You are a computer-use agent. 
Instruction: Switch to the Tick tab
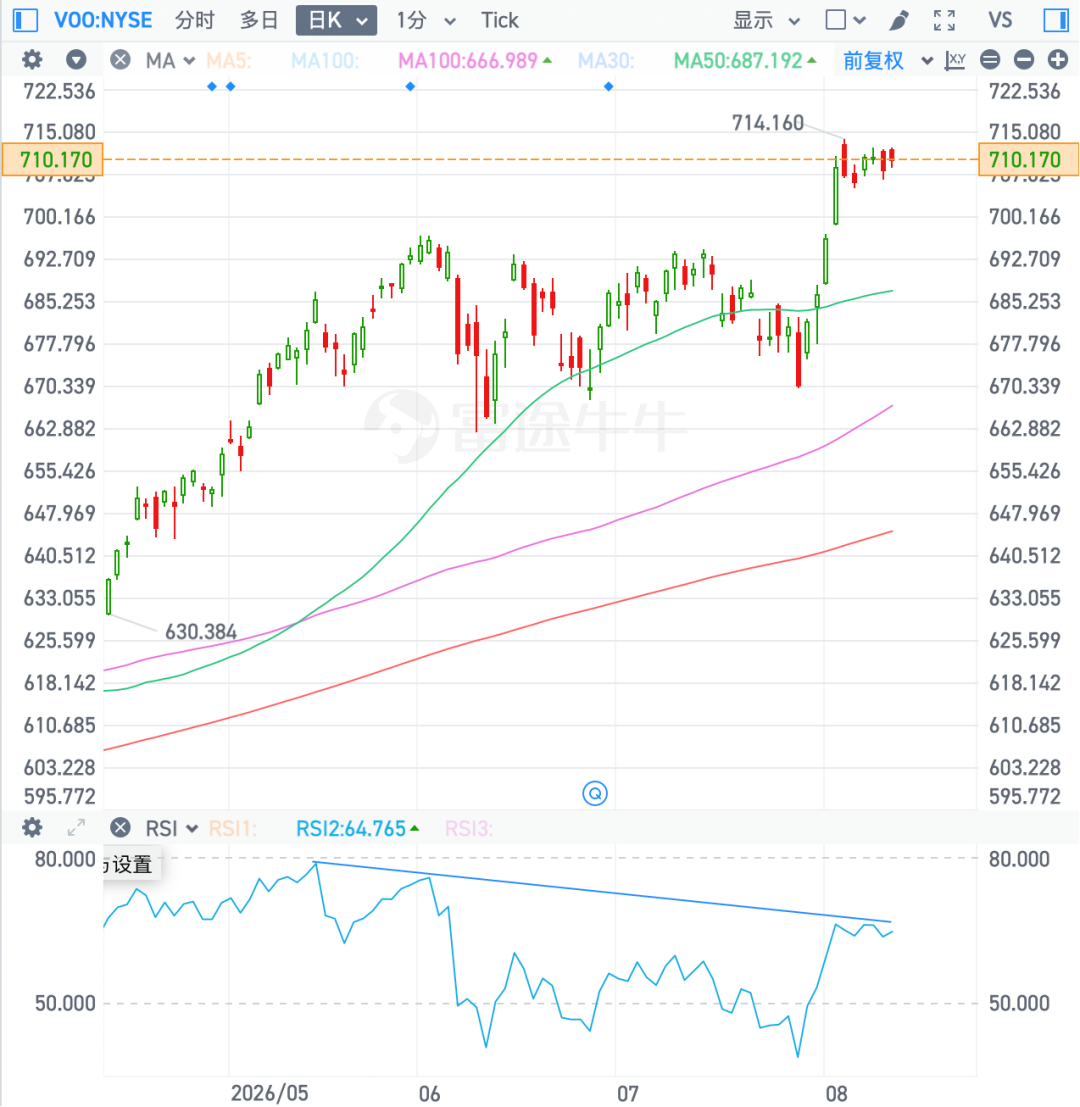[500, 20]
